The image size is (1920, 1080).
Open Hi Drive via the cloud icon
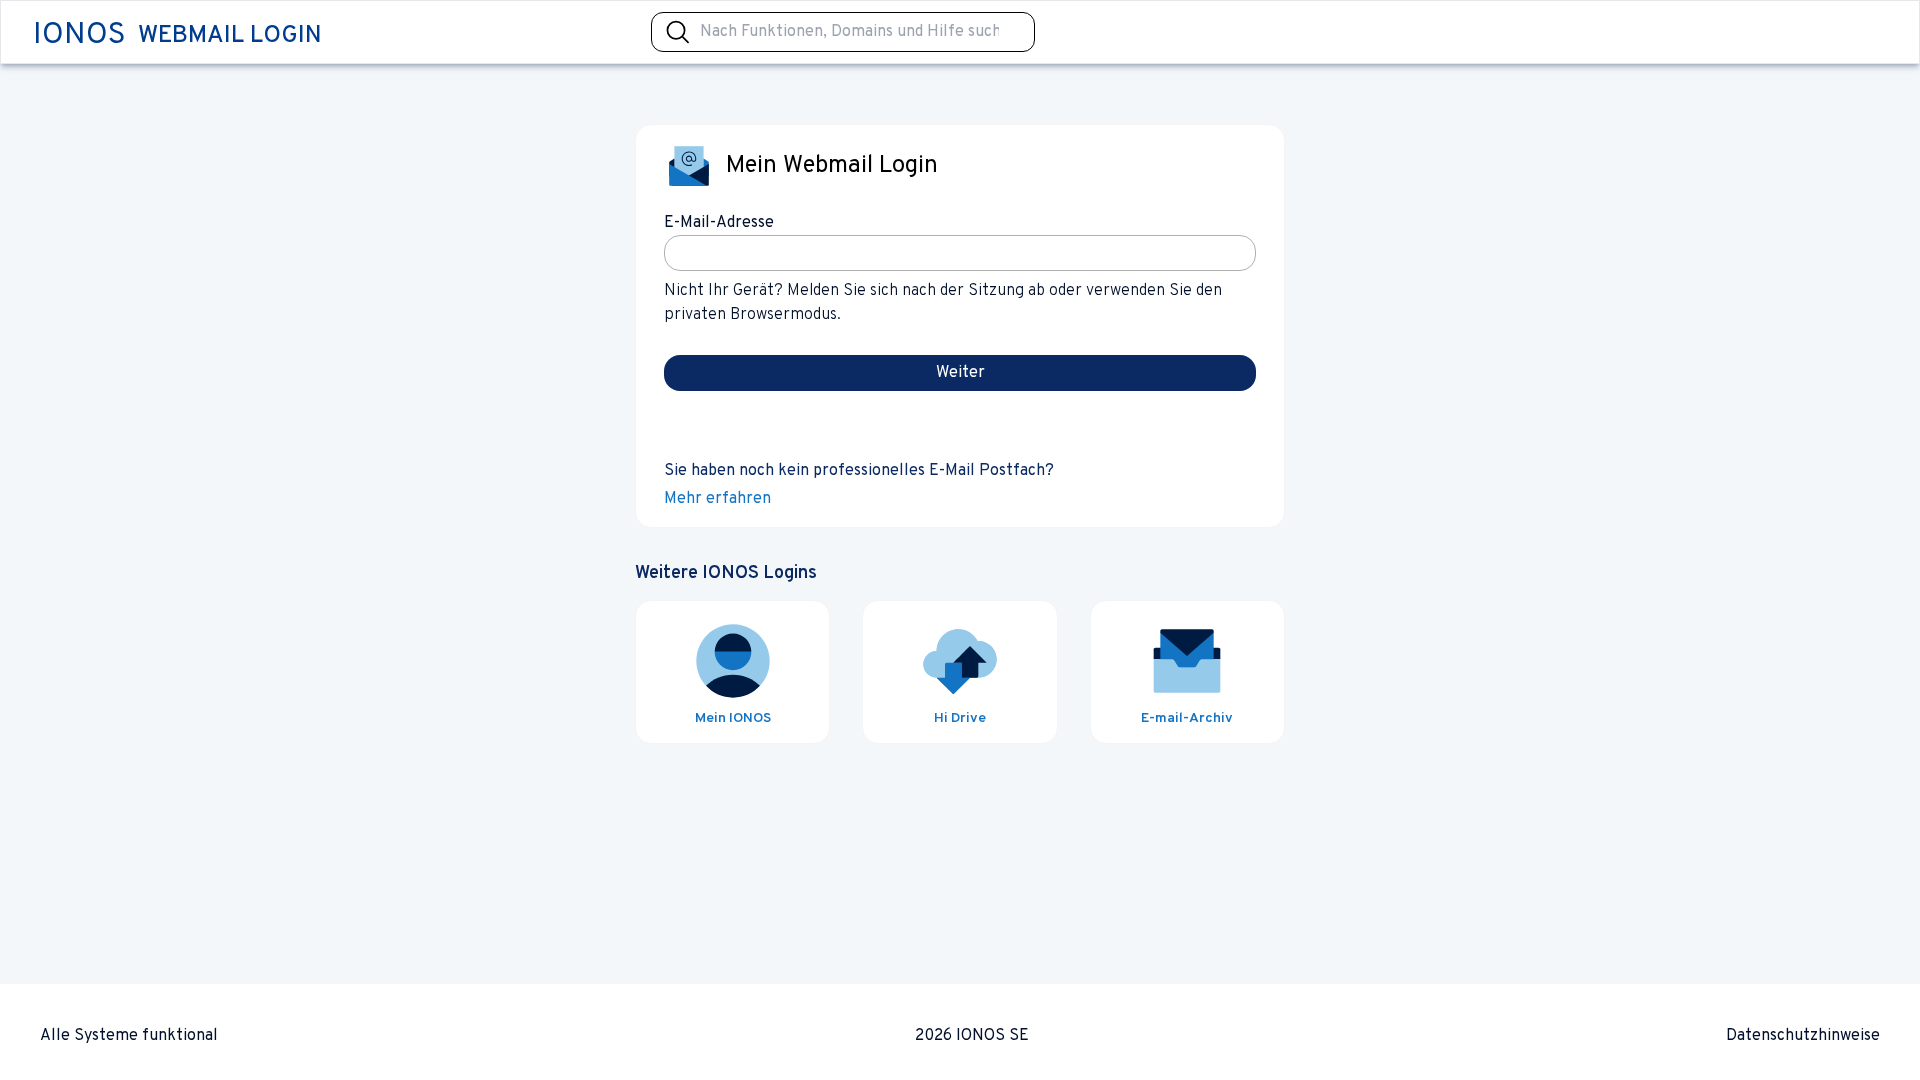tap(960, 661)
